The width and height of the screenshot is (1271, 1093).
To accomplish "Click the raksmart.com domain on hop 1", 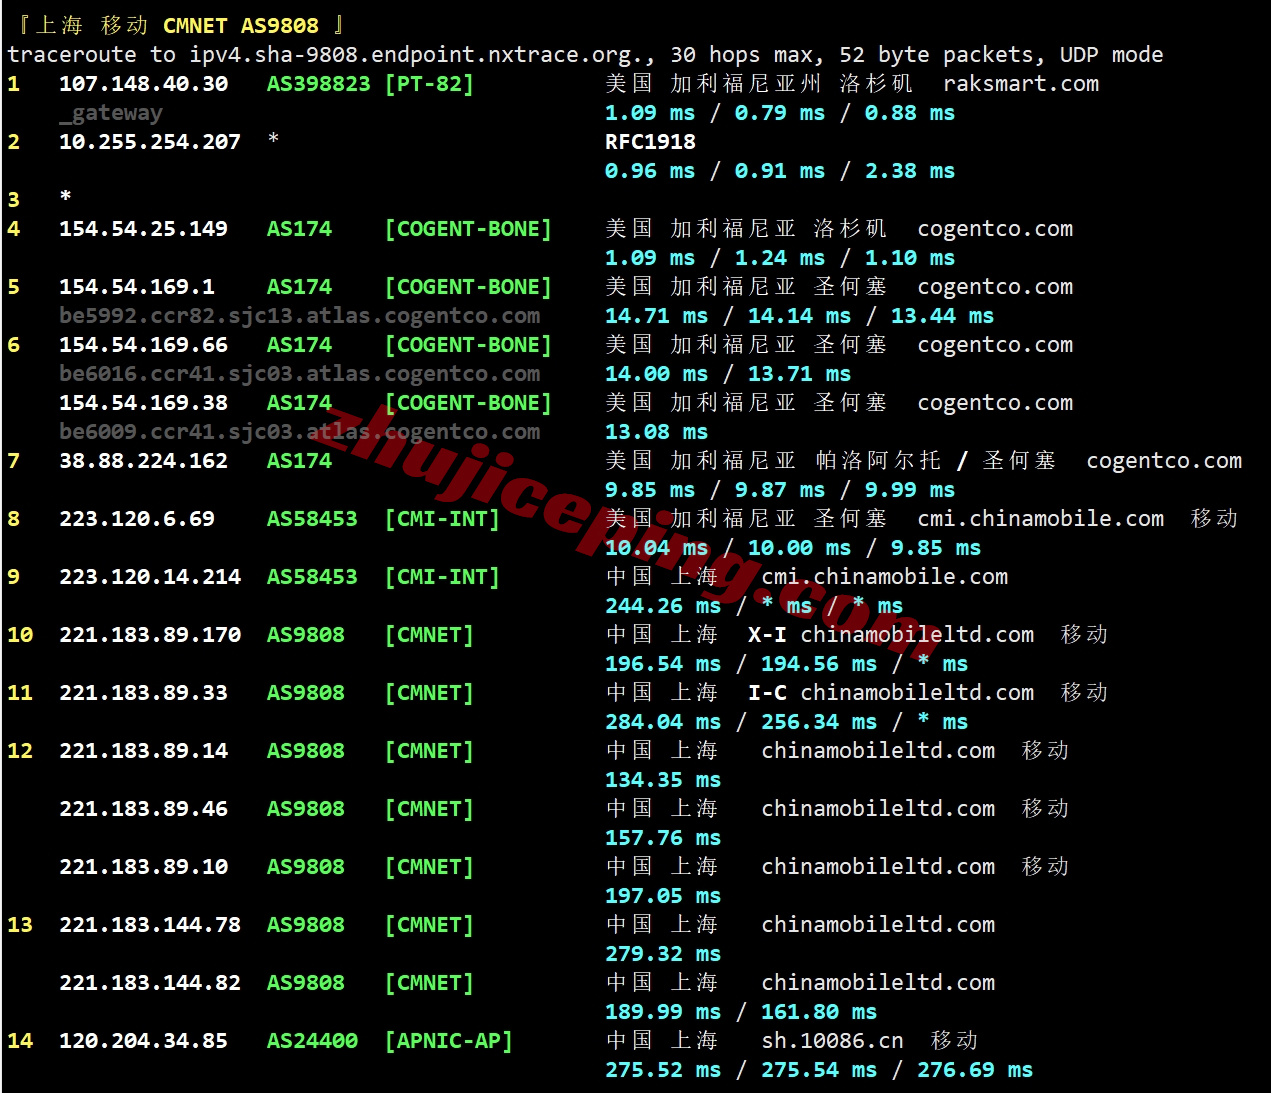I will tap(1020, 84).
